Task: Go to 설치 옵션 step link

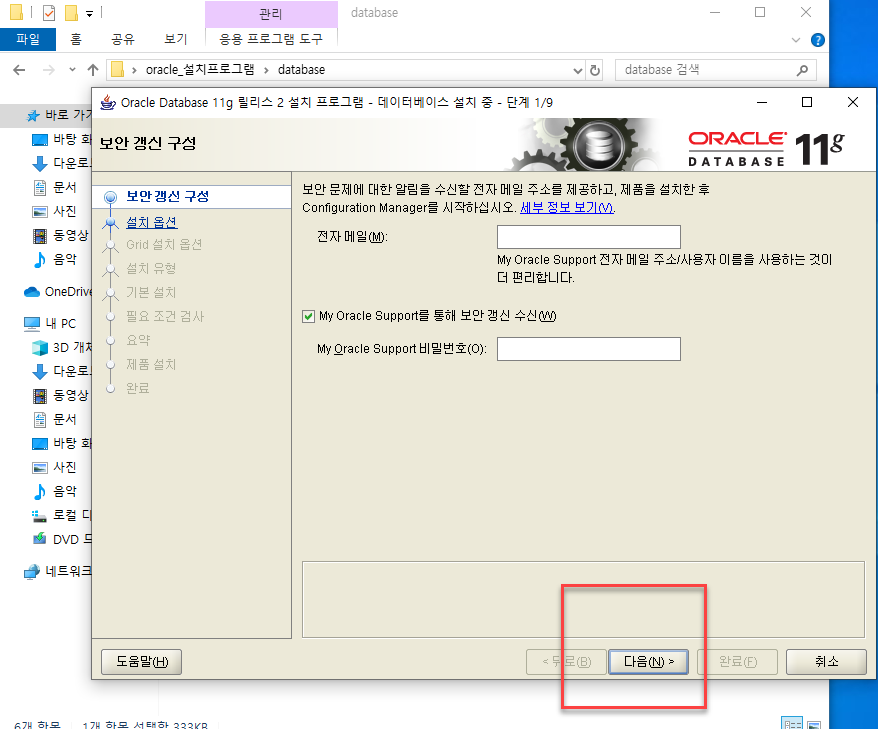Action: 151,222
